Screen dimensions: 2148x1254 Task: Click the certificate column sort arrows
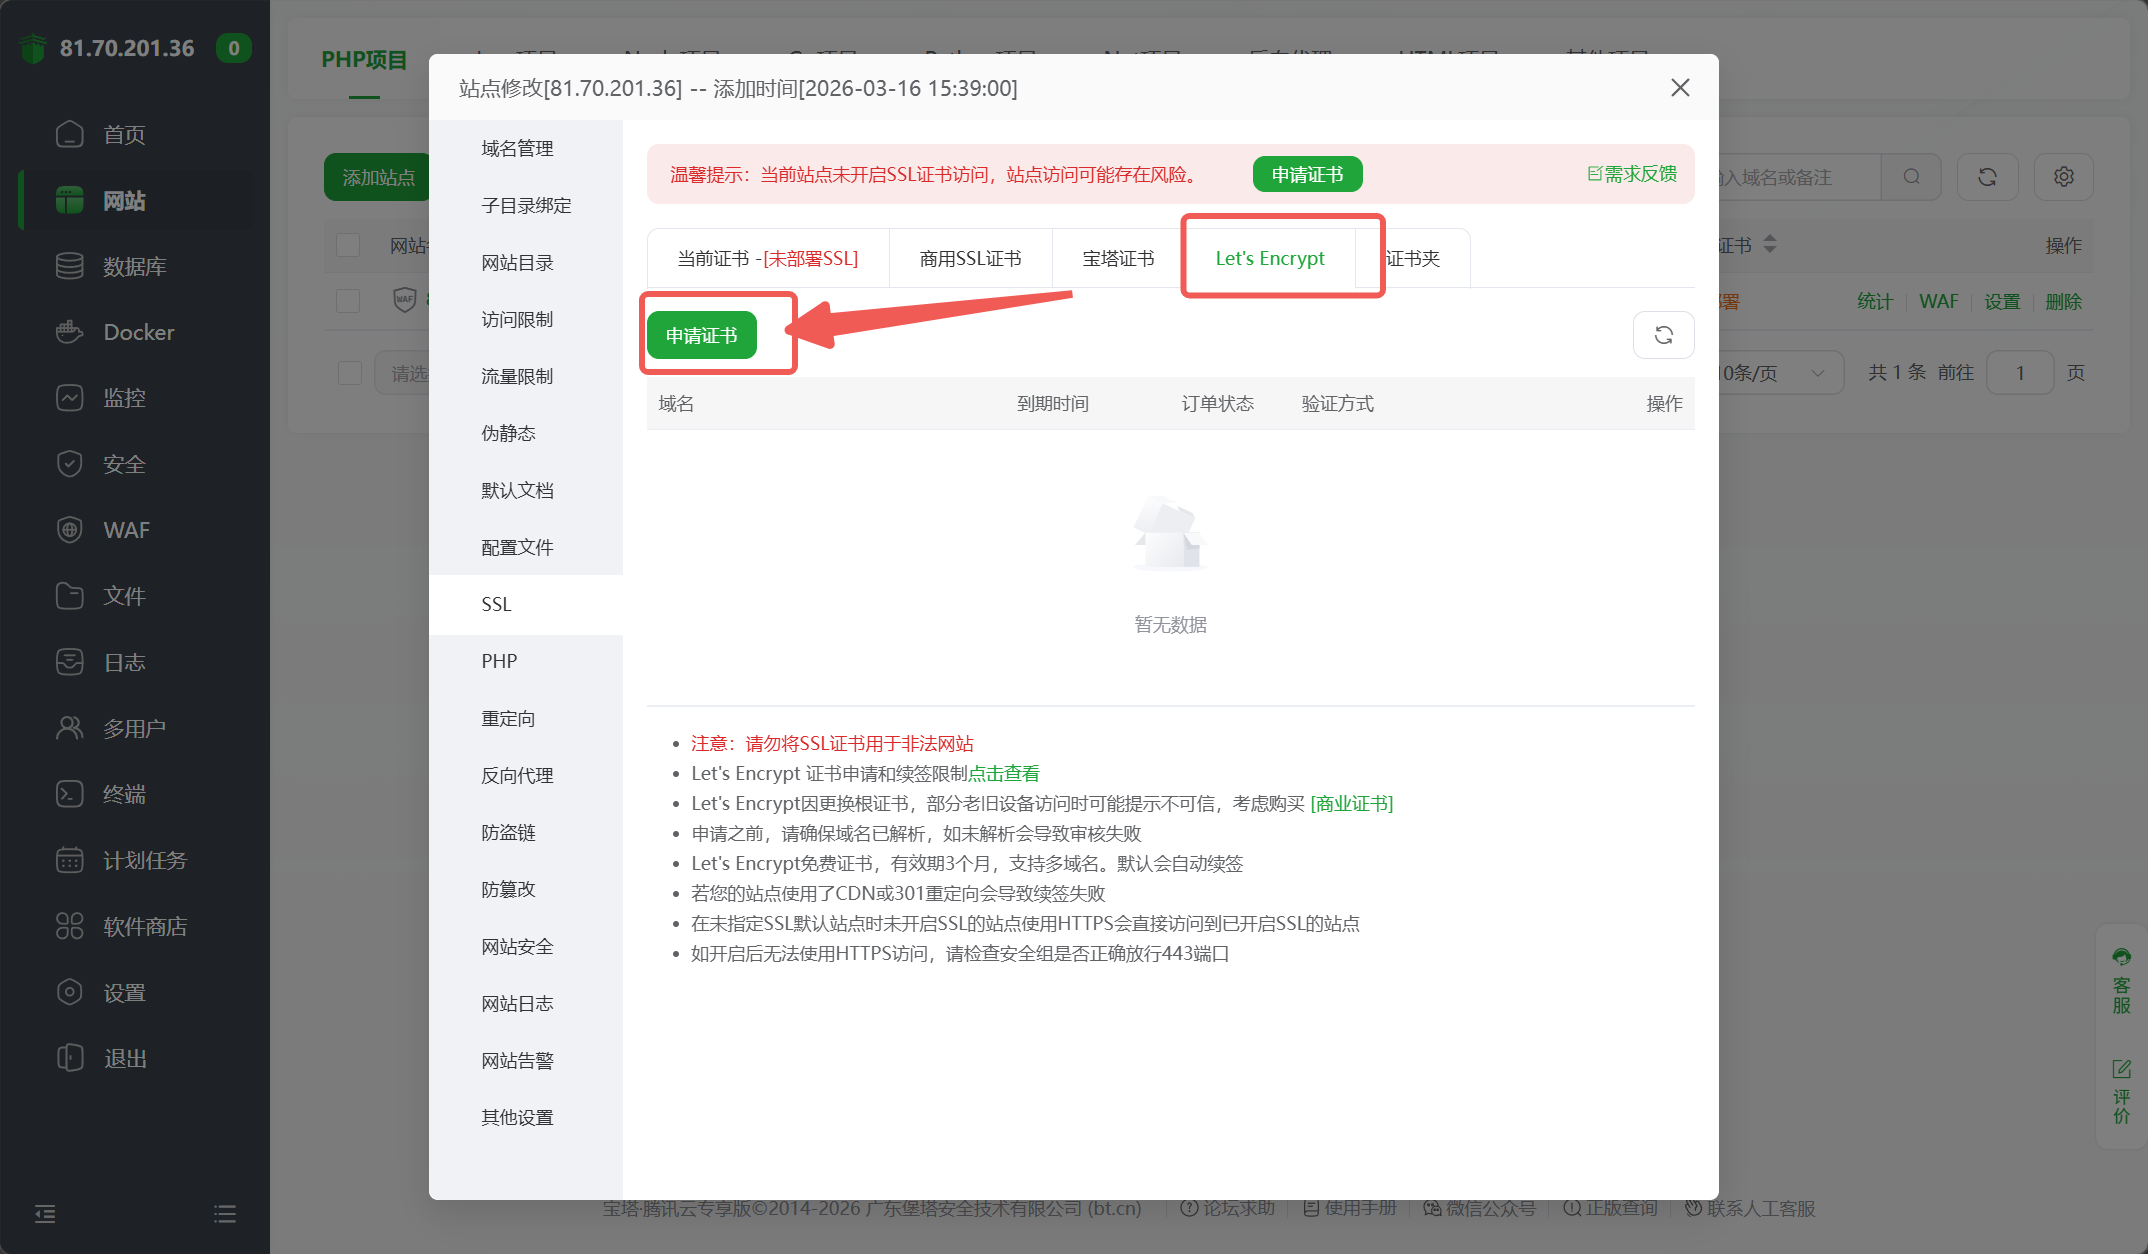[x=1770, y=245]
